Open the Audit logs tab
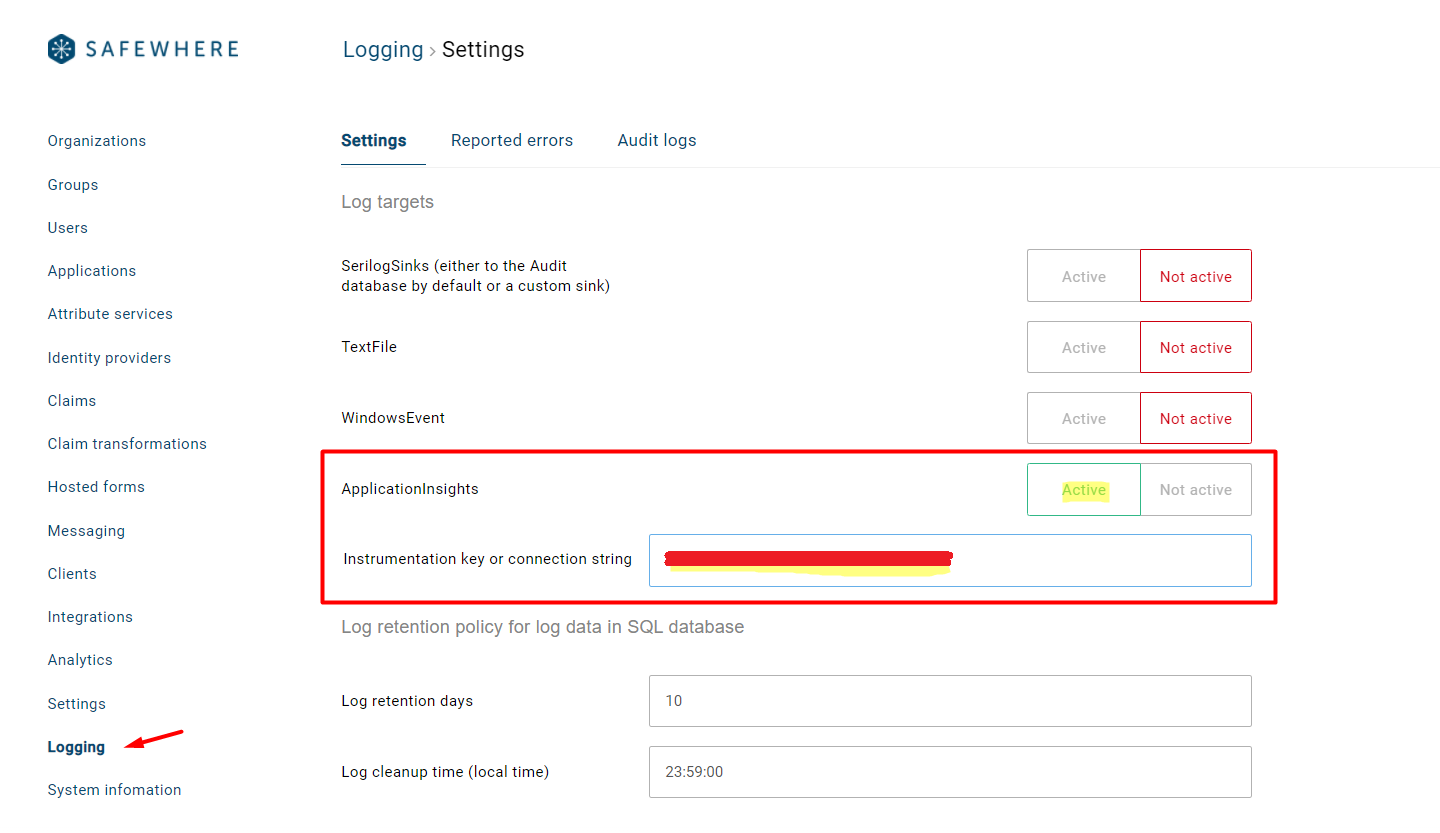 (656, 140)
